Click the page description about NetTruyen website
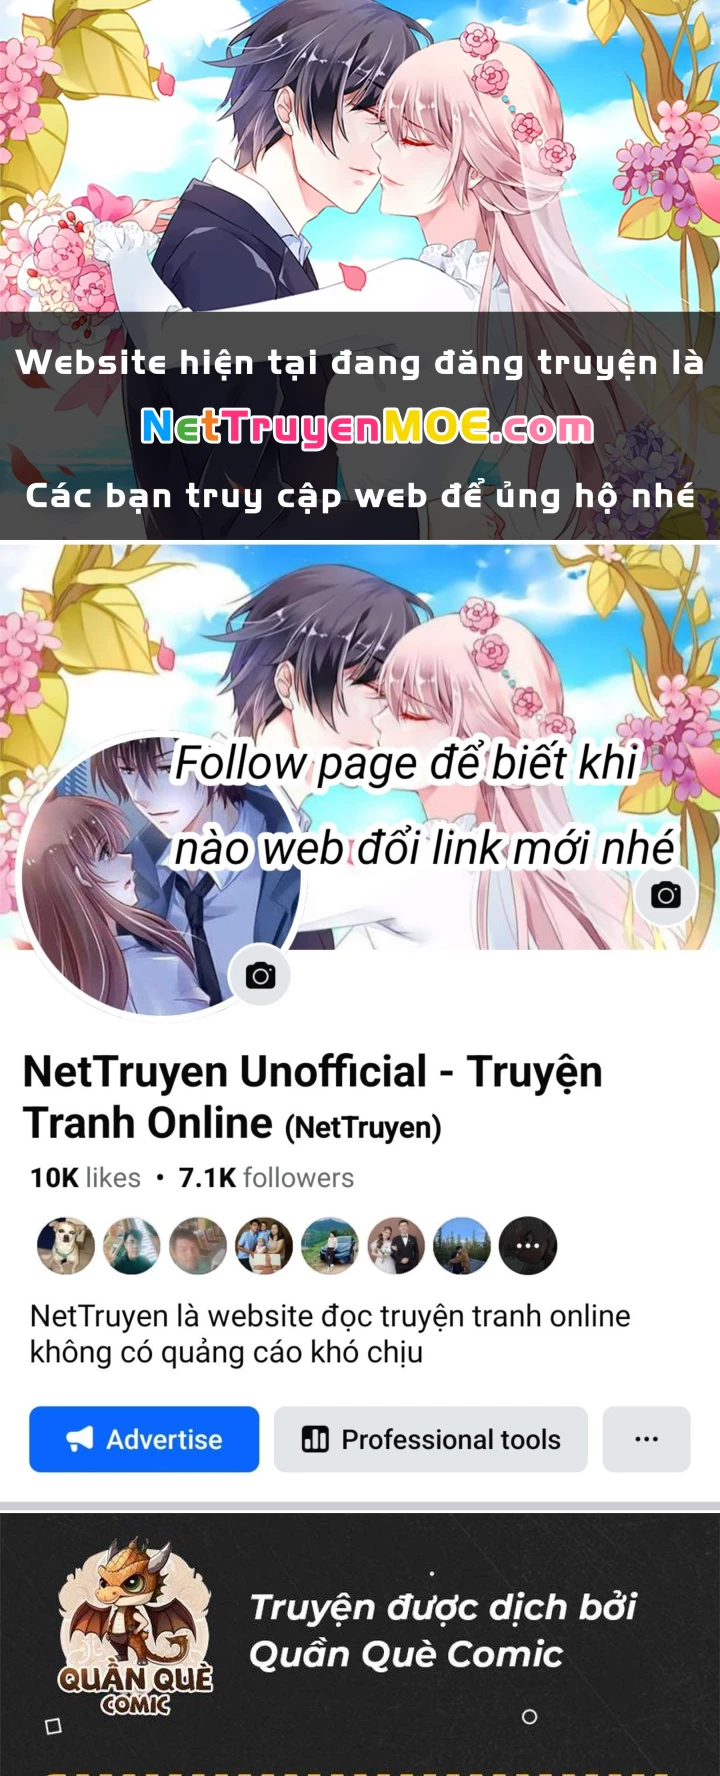This screenshot has height=1776, width=720. [x=330, y=1334]
